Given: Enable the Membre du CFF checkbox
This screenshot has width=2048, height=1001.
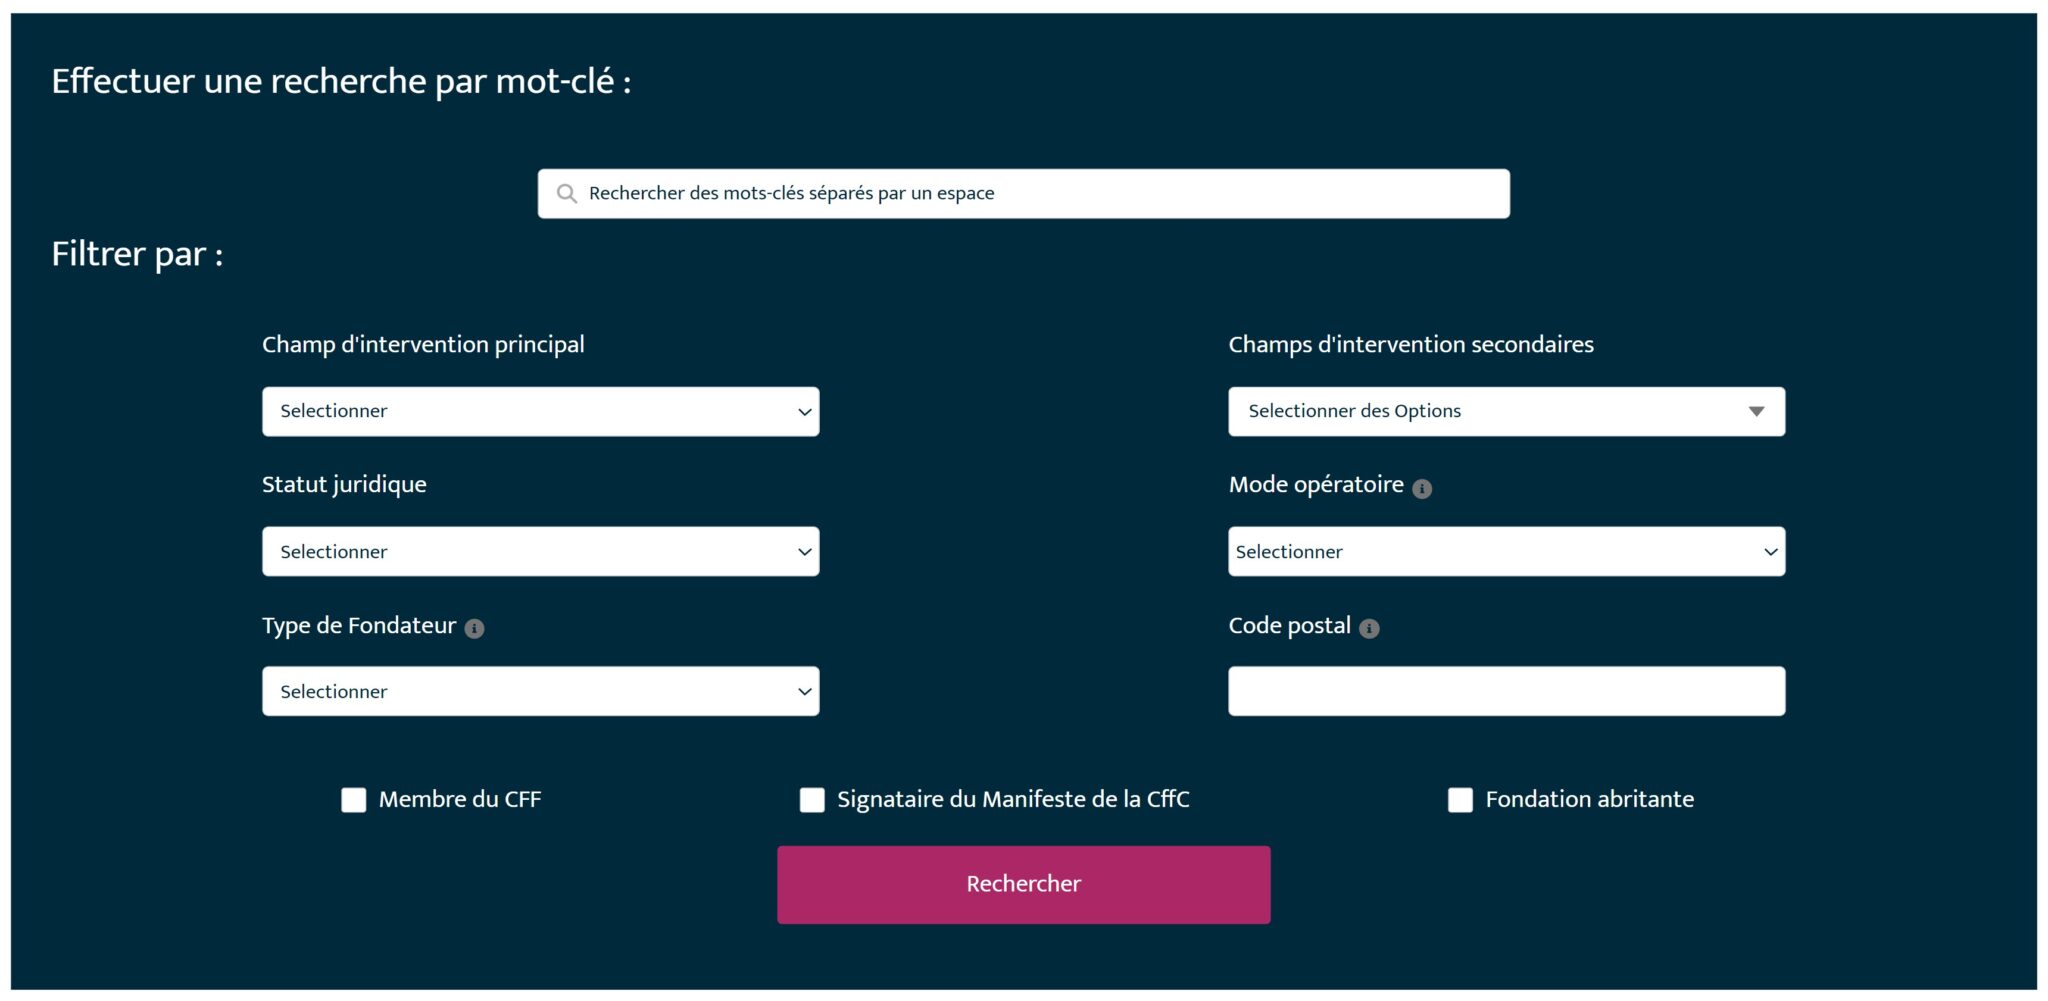Looking at the screenshot, I should 354,800.
